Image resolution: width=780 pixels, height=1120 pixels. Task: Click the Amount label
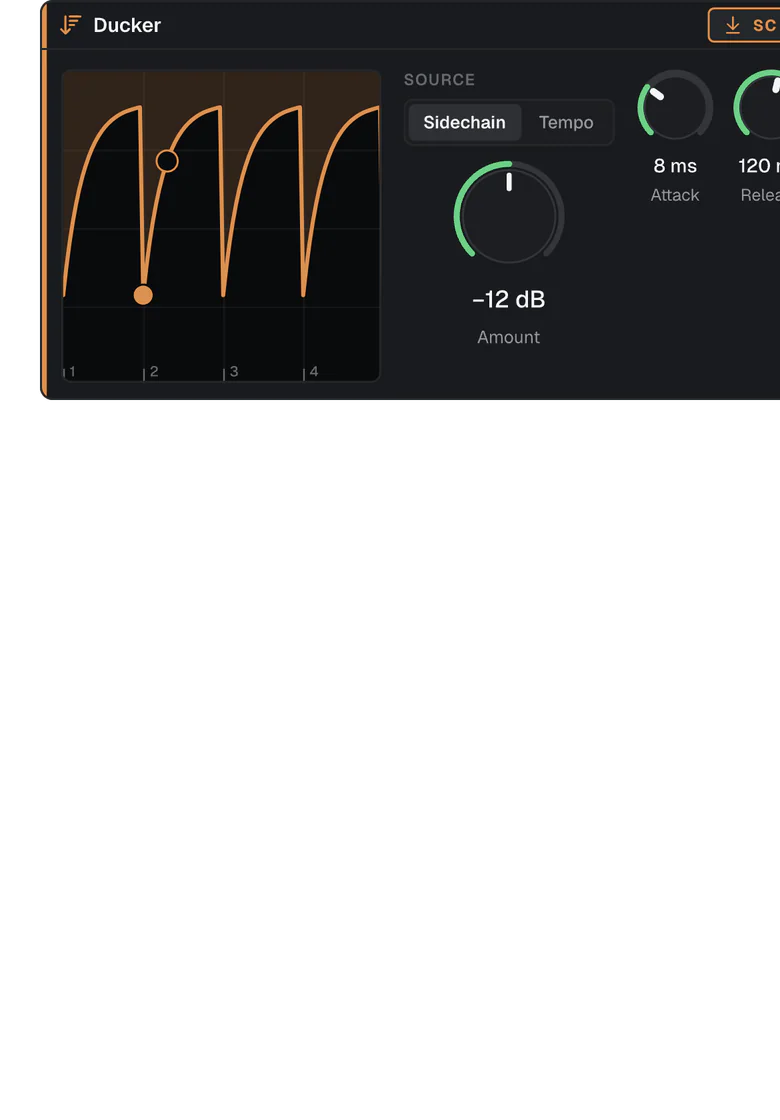[509, 337]
